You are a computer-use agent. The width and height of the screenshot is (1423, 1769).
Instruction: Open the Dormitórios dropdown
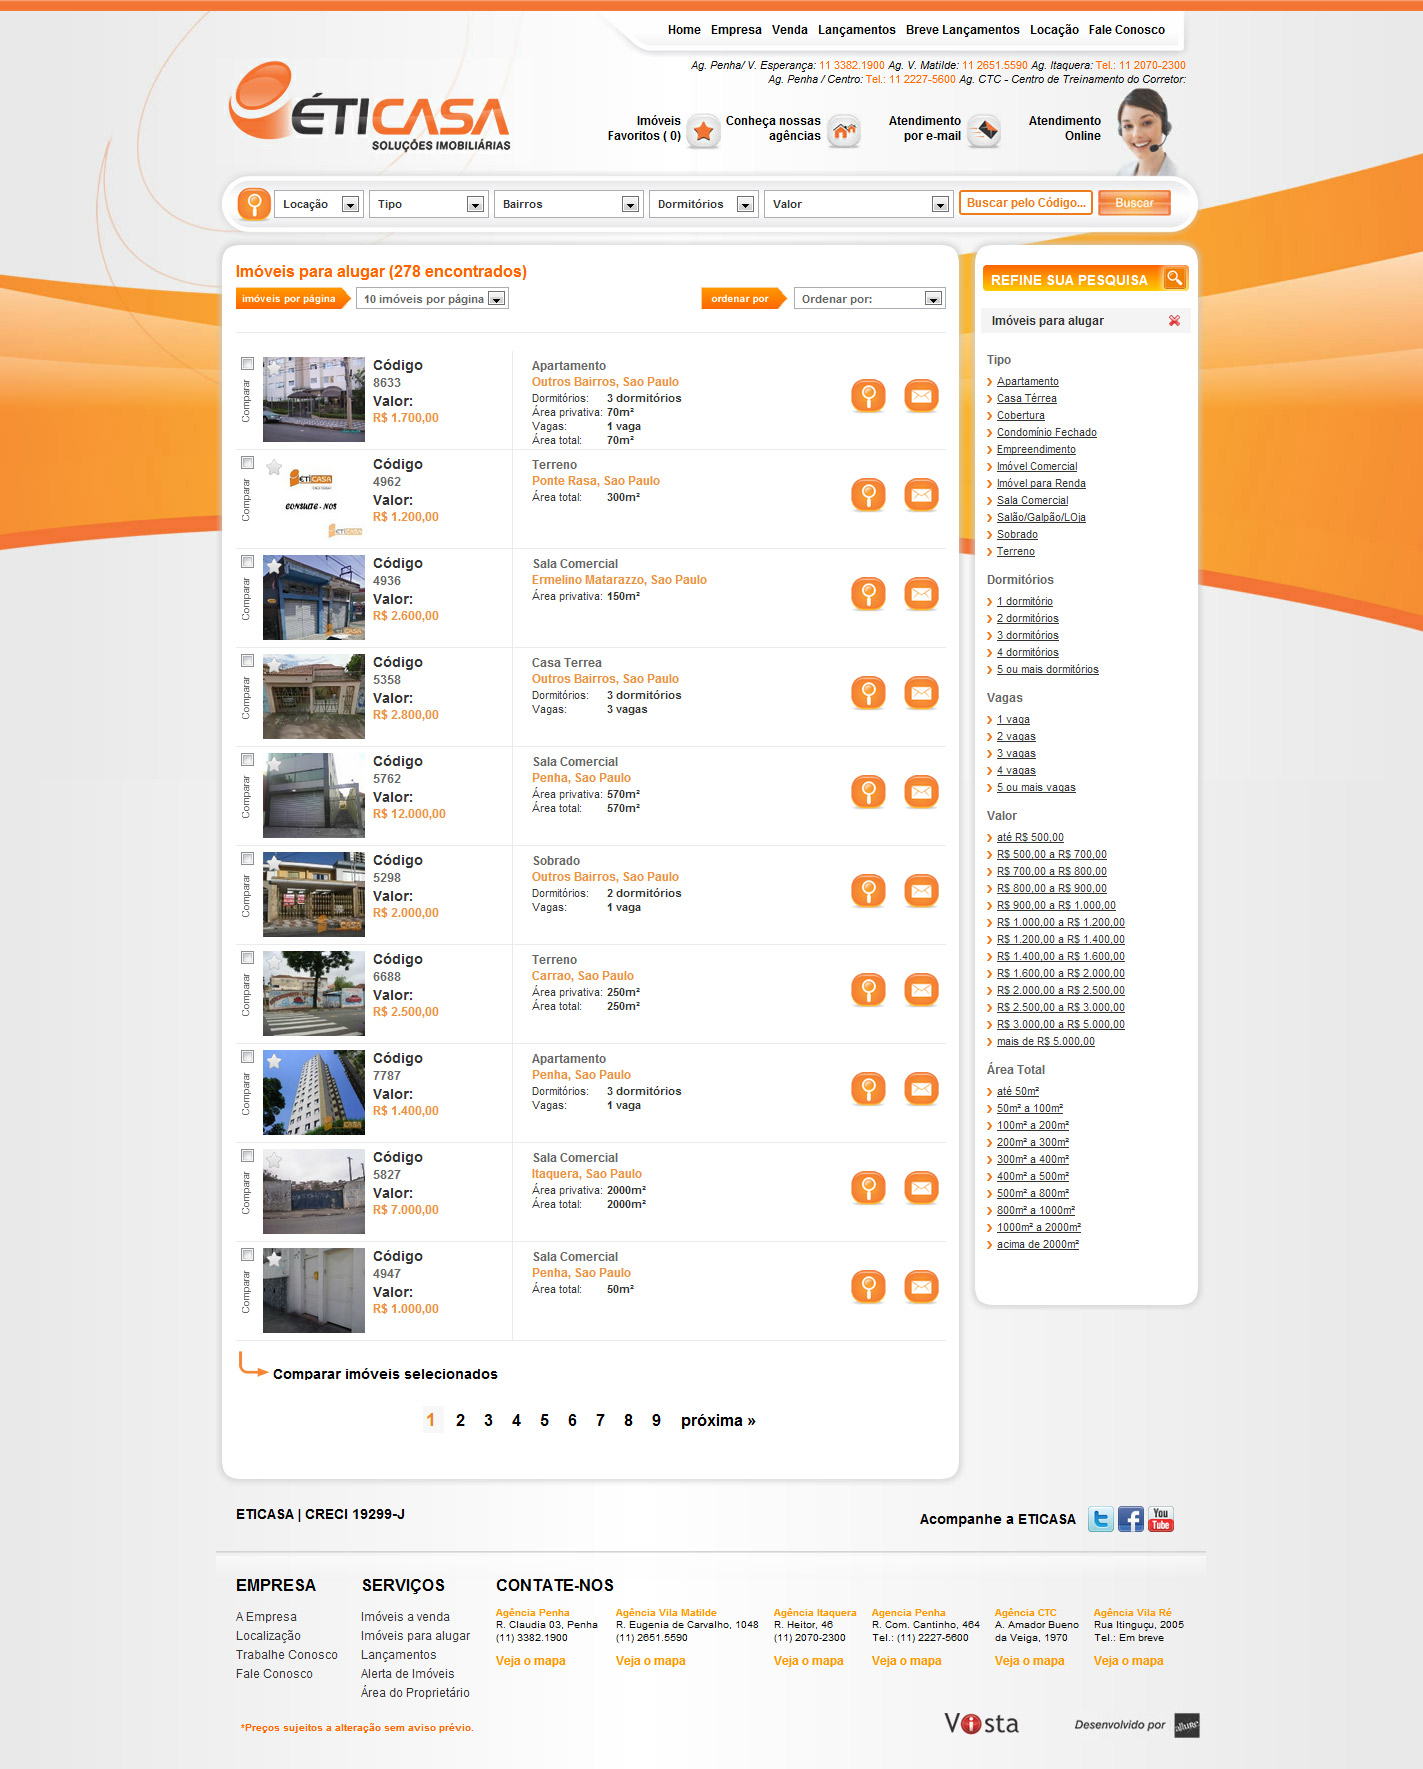coord(704,204)
